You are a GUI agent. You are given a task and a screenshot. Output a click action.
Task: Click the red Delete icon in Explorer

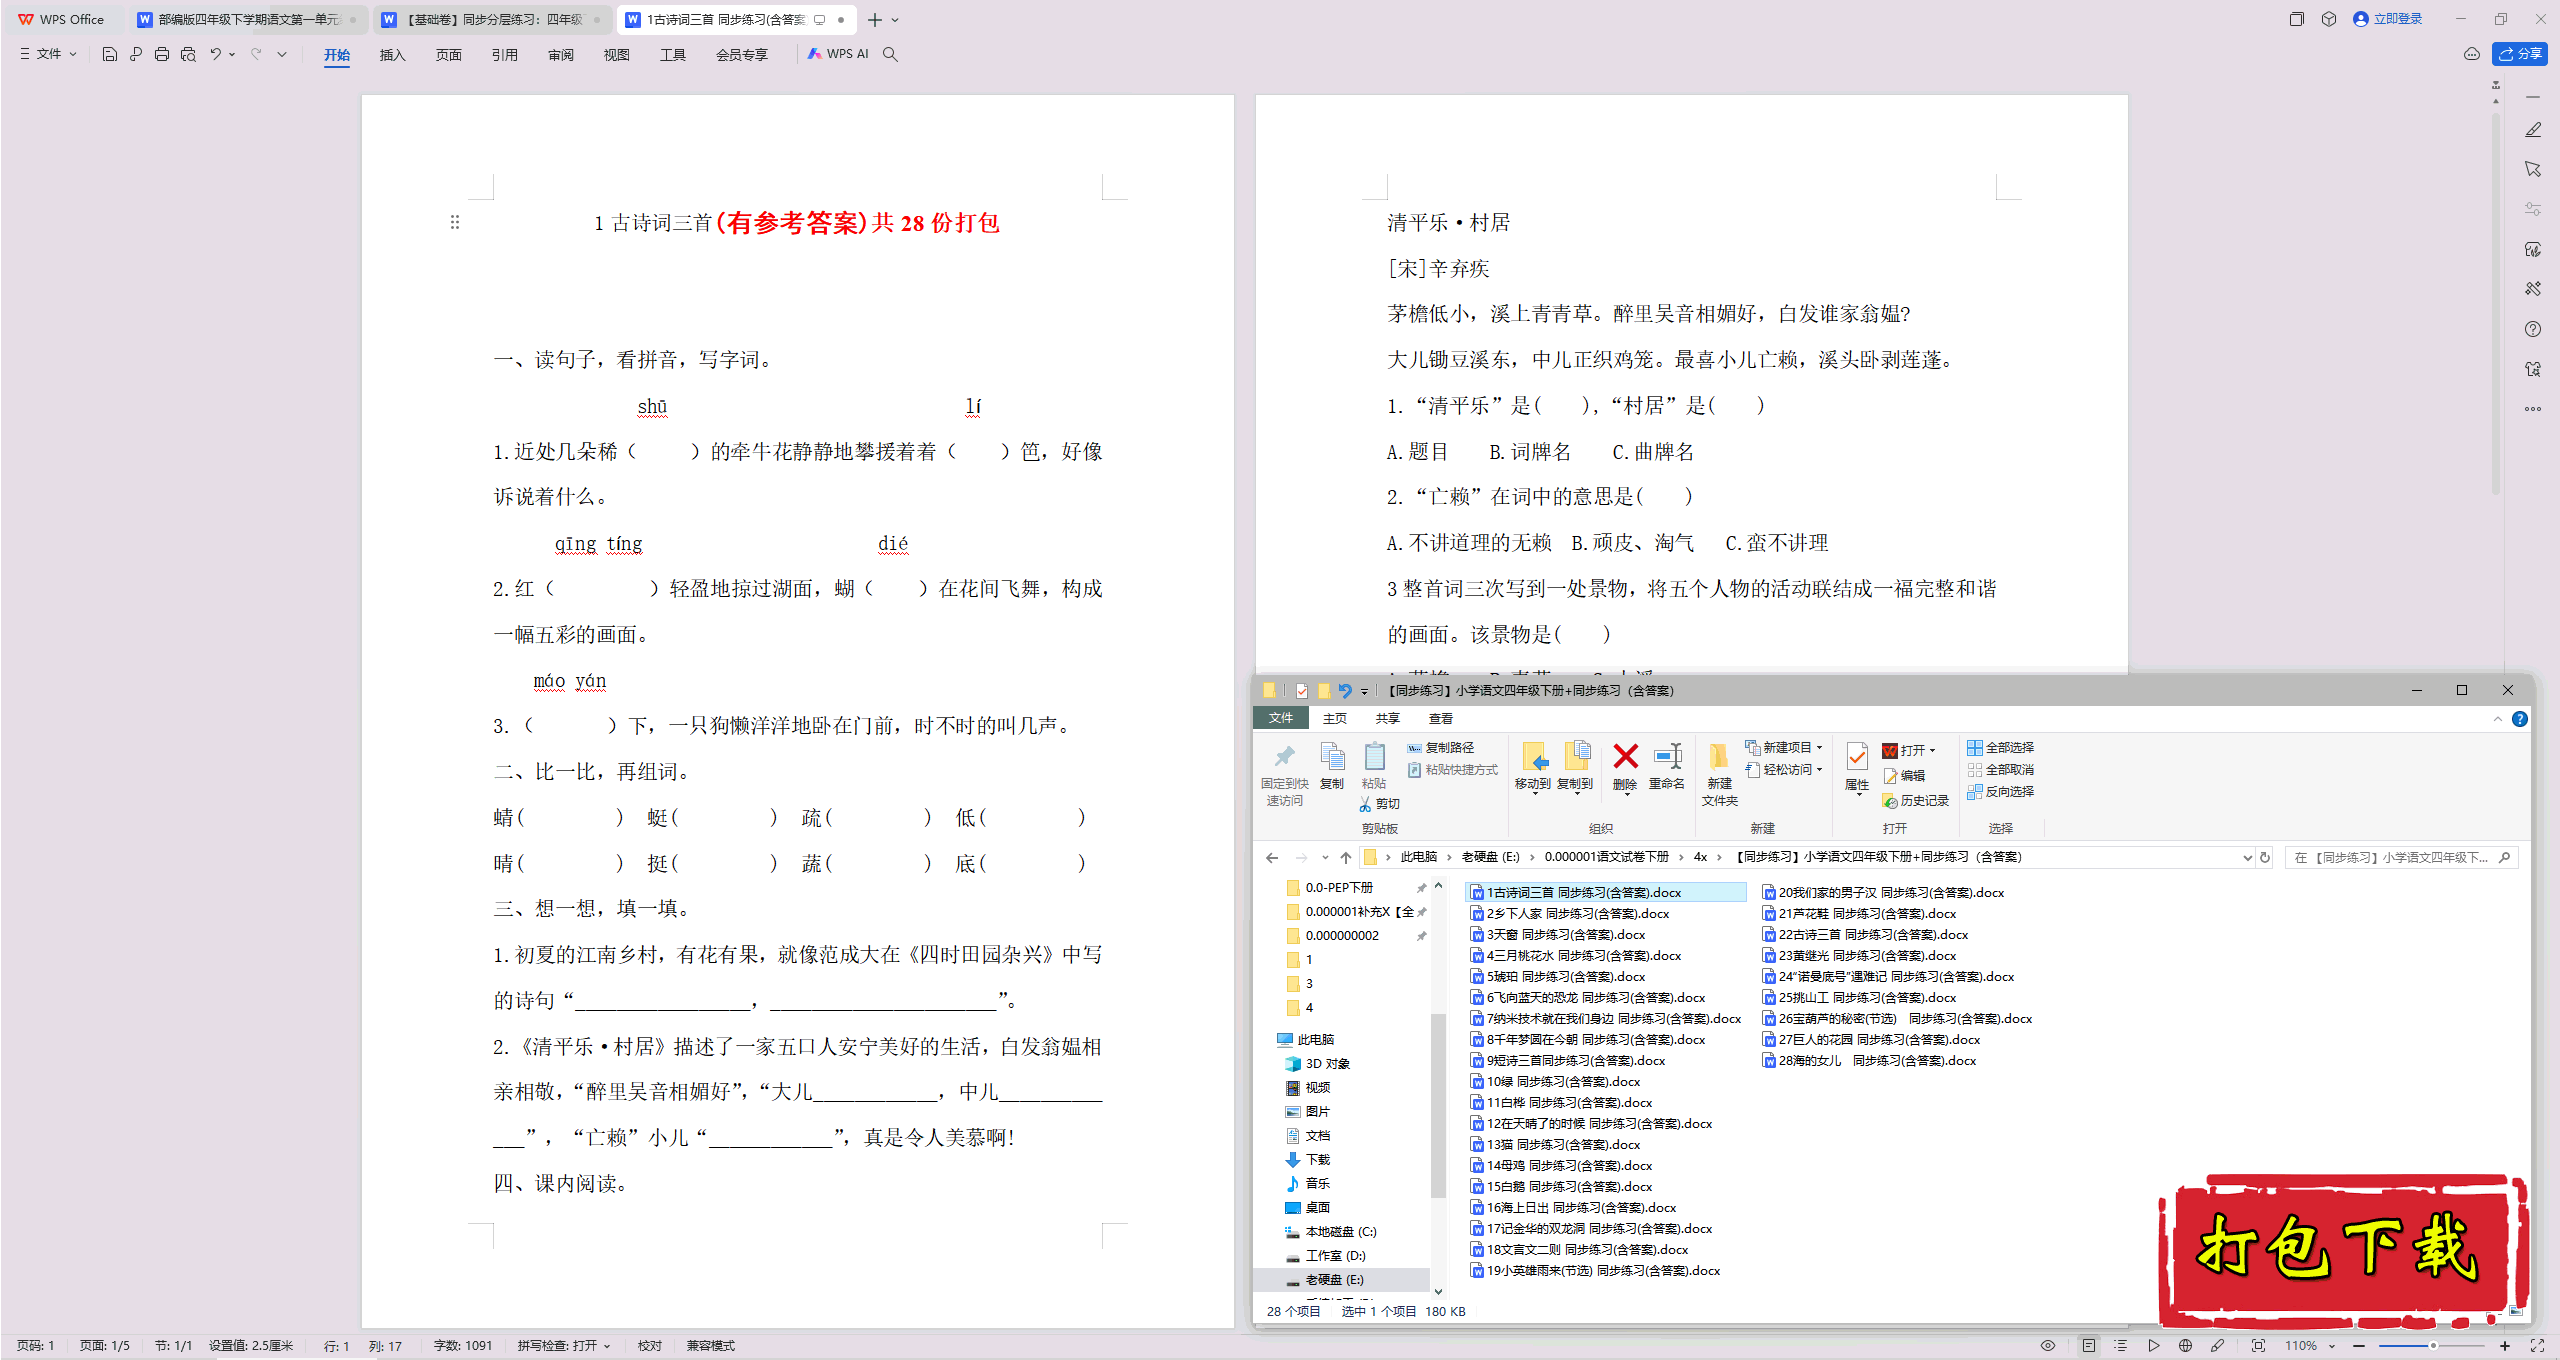tap(1625, 767)
